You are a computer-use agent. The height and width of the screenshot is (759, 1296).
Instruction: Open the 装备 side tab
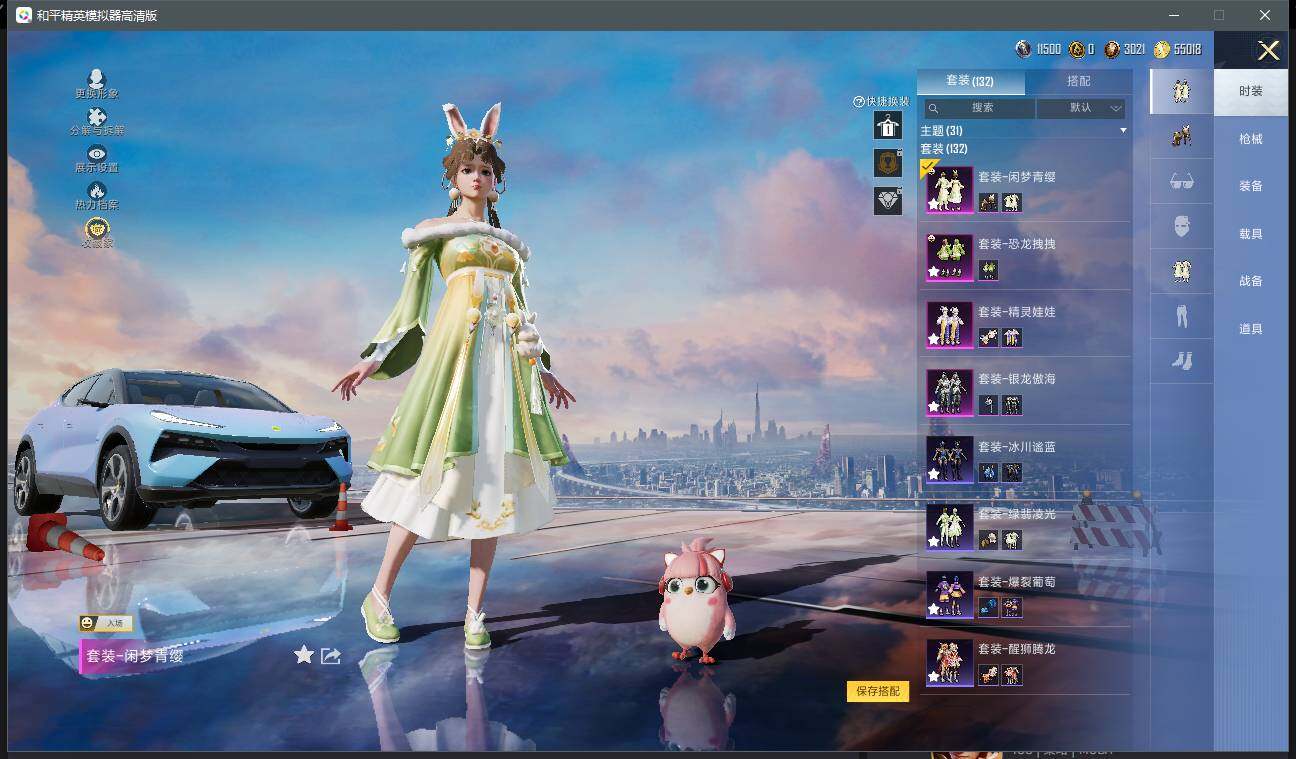[x=1251, y=186]
